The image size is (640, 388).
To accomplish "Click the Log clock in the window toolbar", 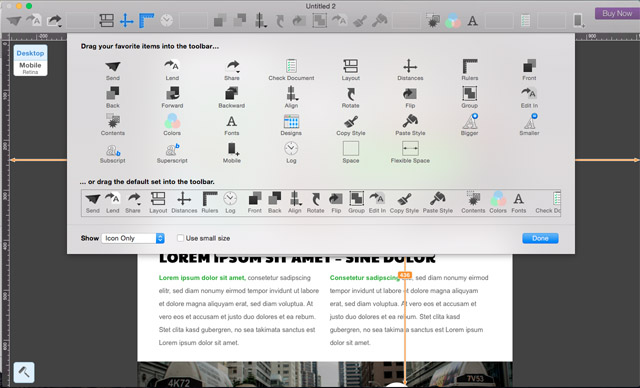I will tap(167, 20).
